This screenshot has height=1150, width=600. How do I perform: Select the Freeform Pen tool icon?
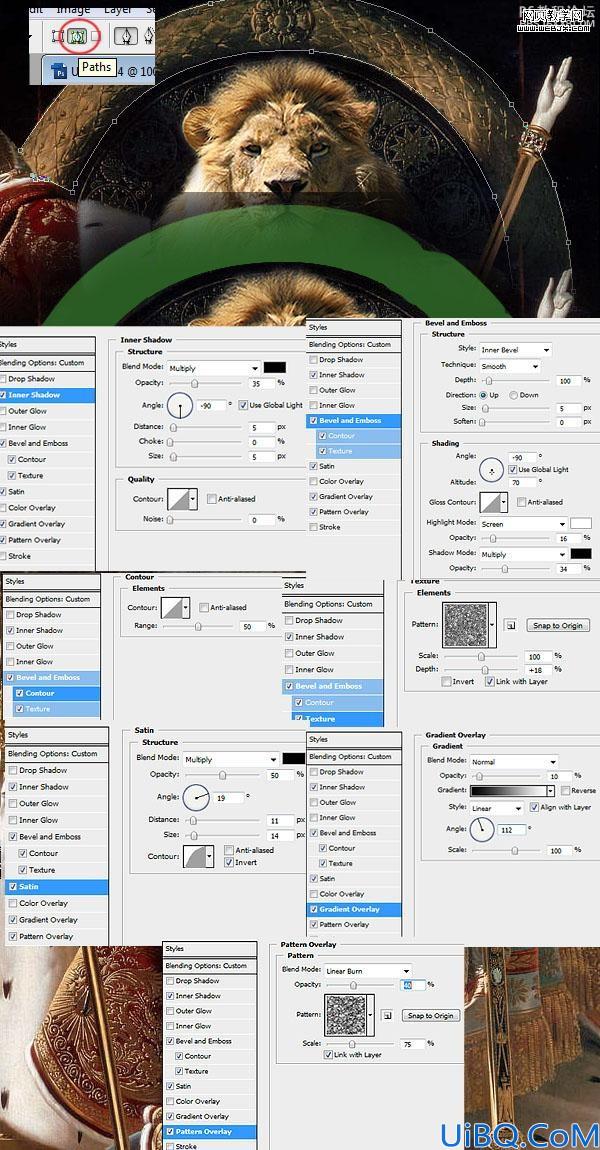click(x=150, y=35)
